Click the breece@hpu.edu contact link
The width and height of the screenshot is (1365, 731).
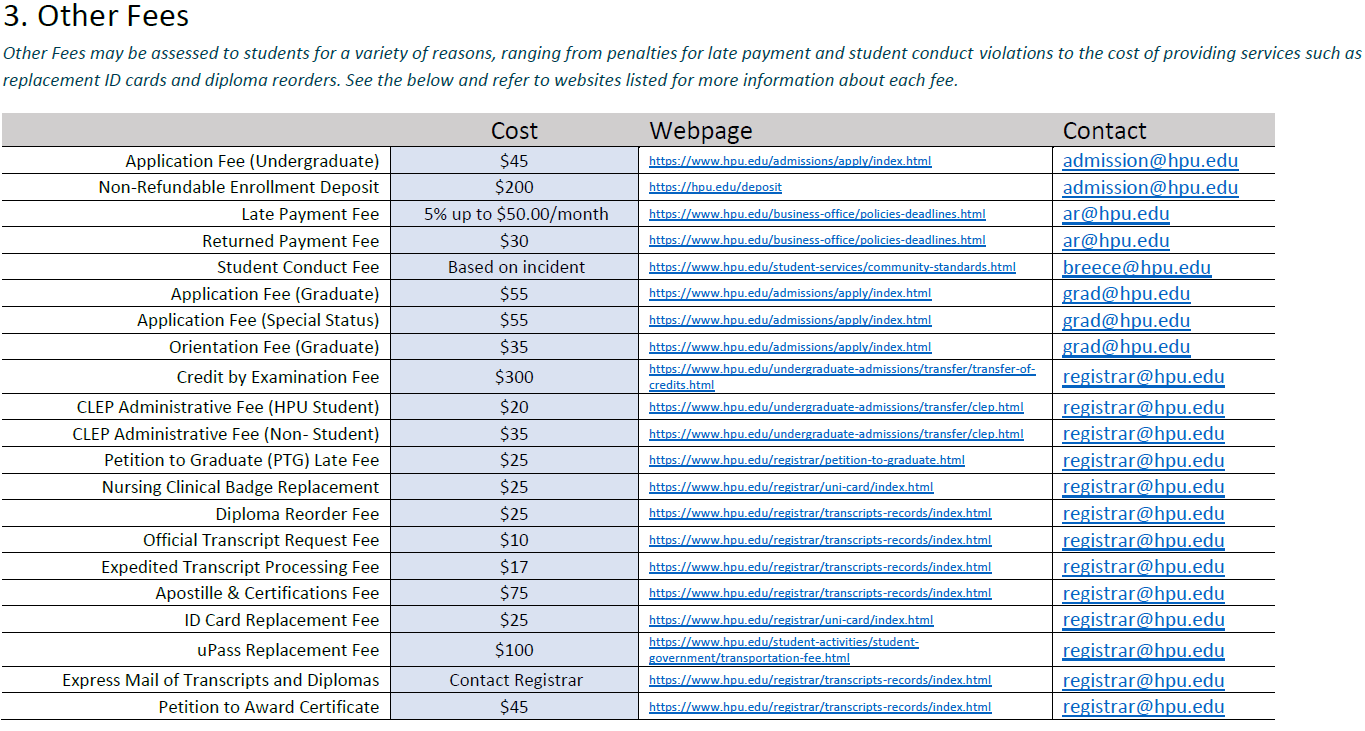click(x=1136, y=268)
